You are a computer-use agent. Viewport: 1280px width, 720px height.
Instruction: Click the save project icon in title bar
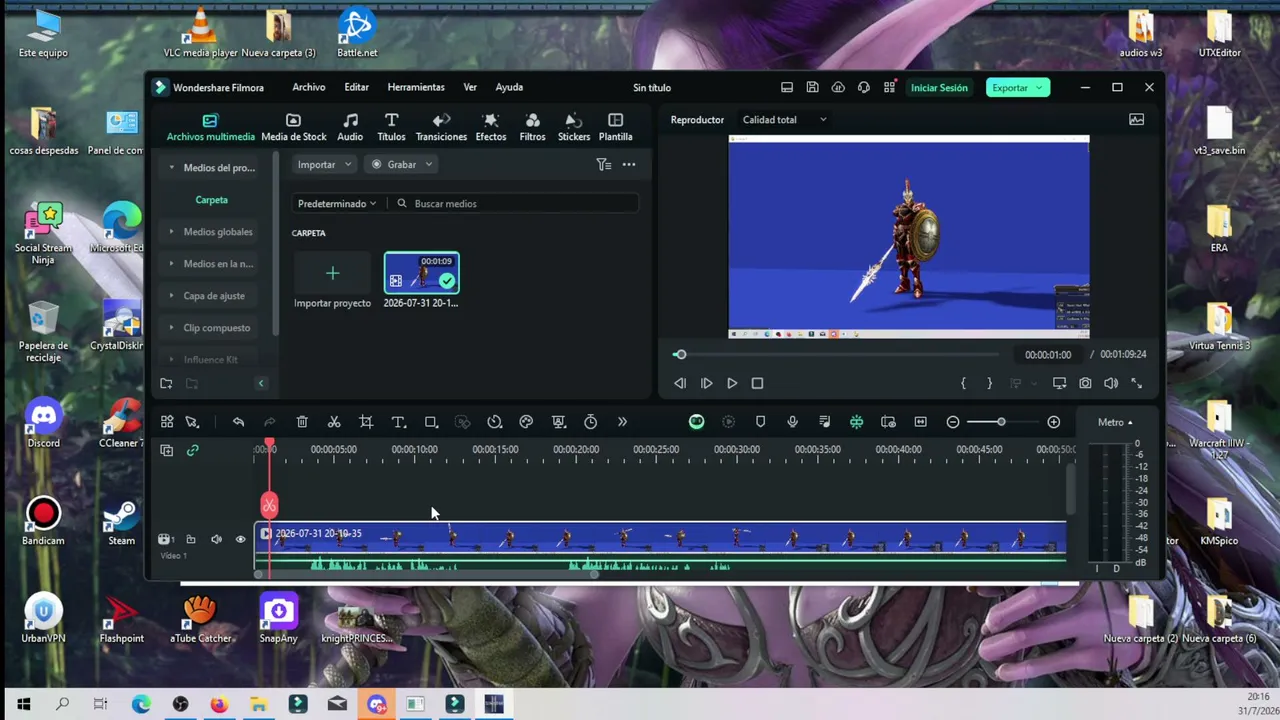pos(812,87)
